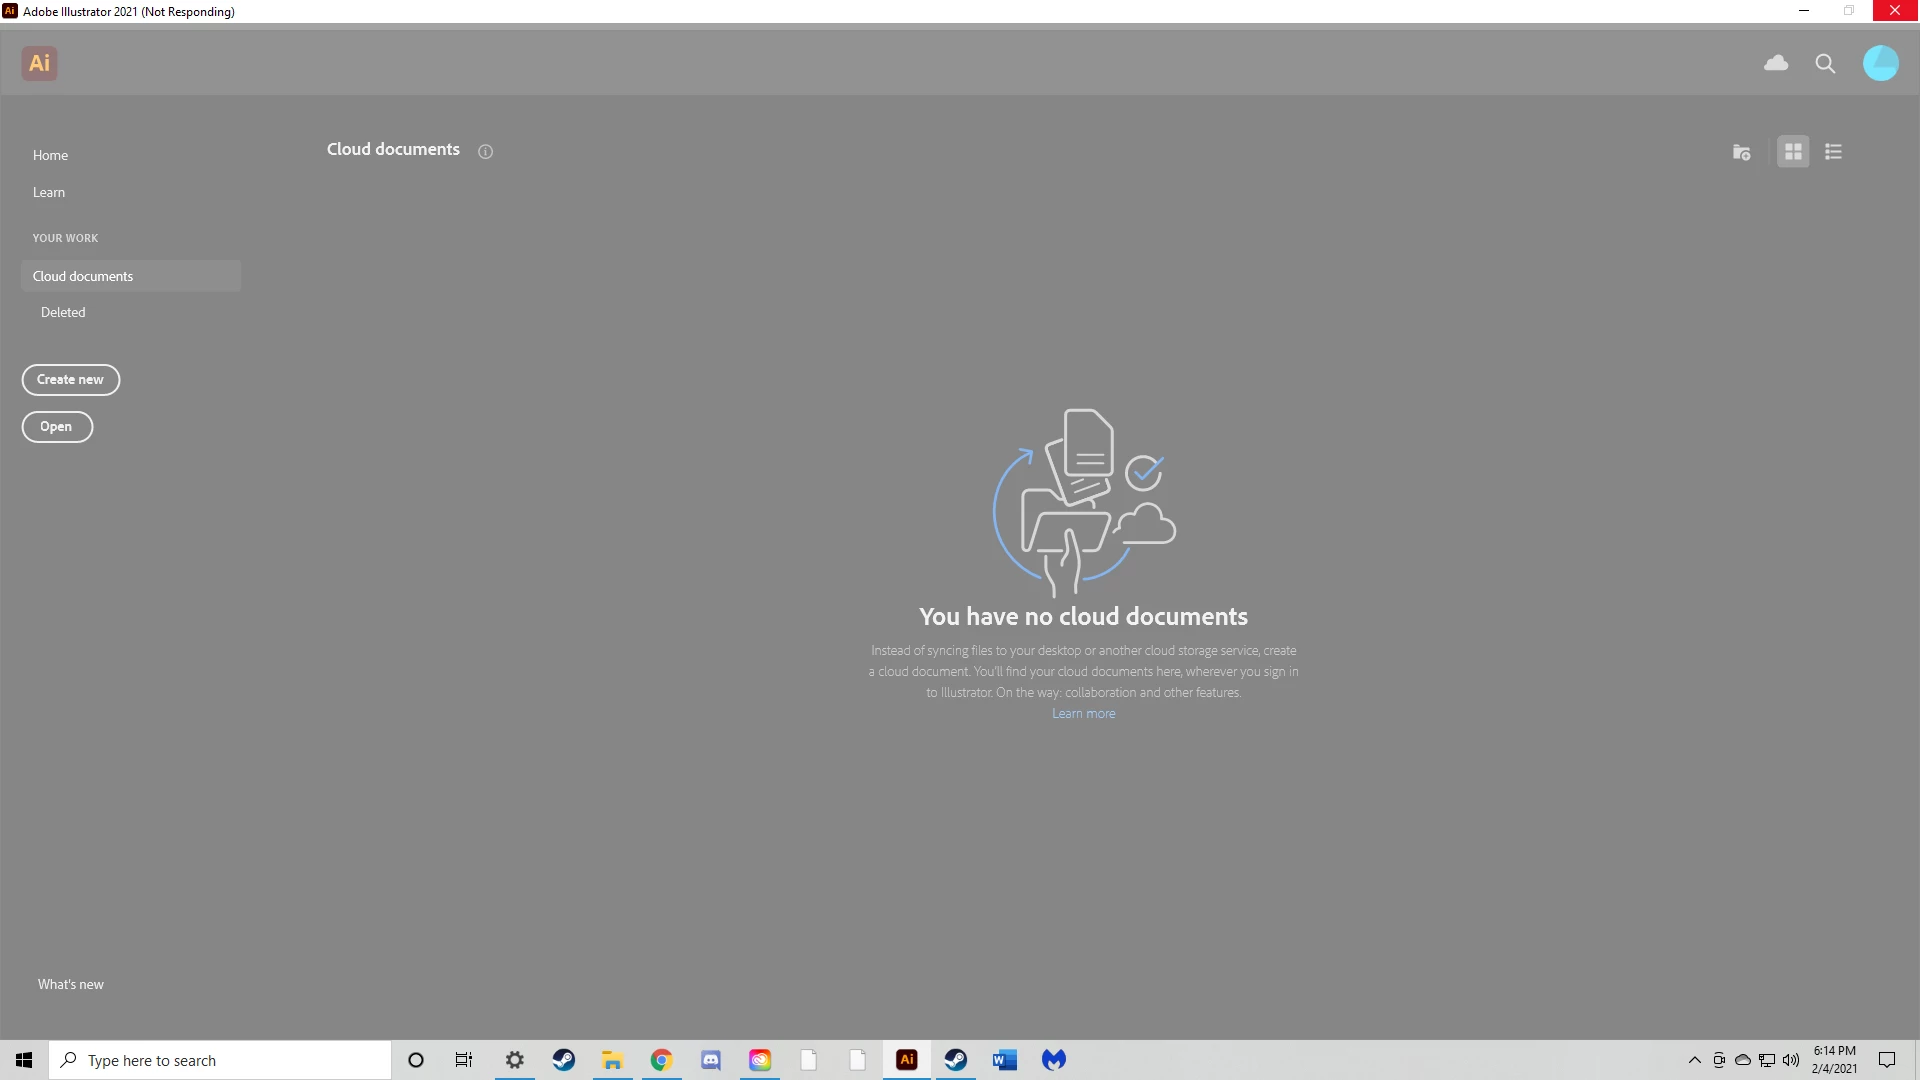Click the search magnifier icon

pos(1825,64)
